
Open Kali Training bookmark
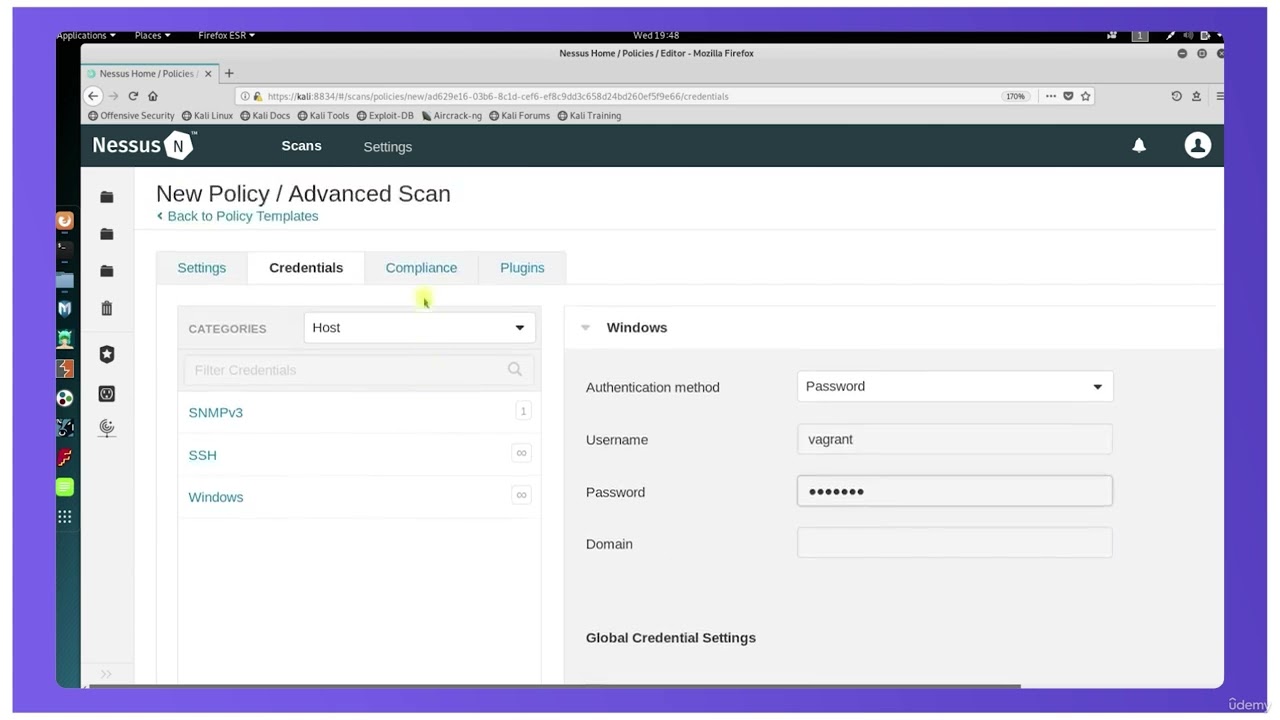pyautogui.click(x=589, y=116)
